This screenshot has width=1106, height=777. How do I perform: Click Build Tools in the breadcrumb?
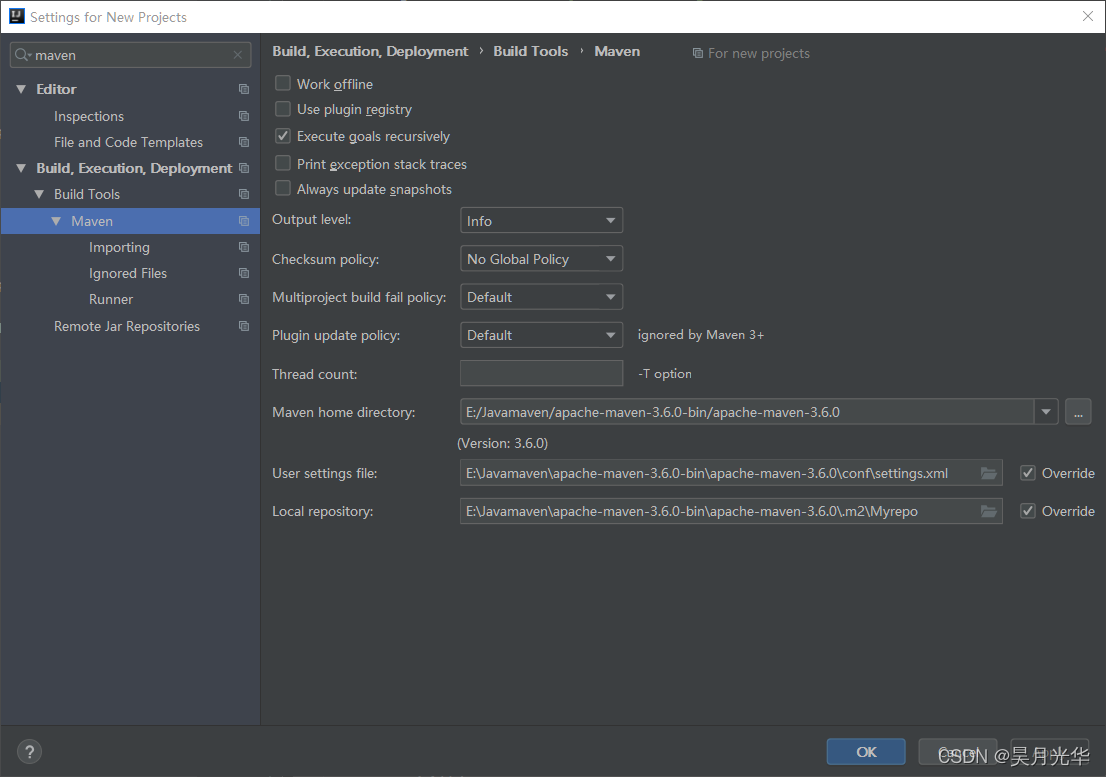[530, 51]
